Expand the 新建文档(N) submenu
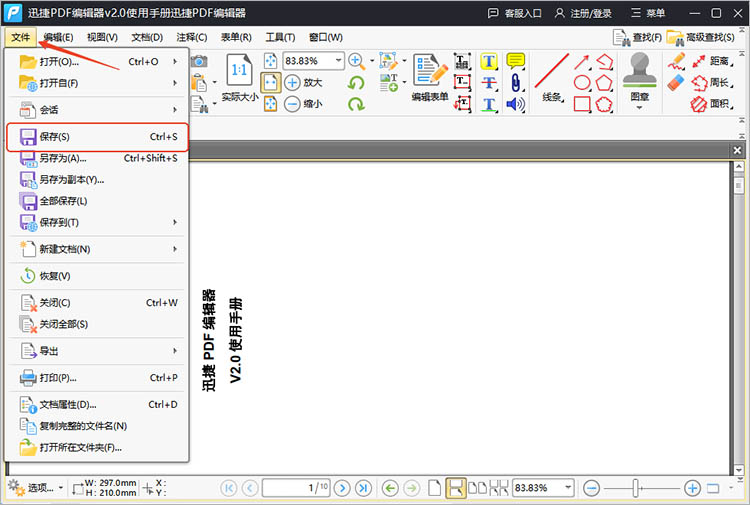Image resolution: width=750 pixels, height=505 pixels. (175, 249)
